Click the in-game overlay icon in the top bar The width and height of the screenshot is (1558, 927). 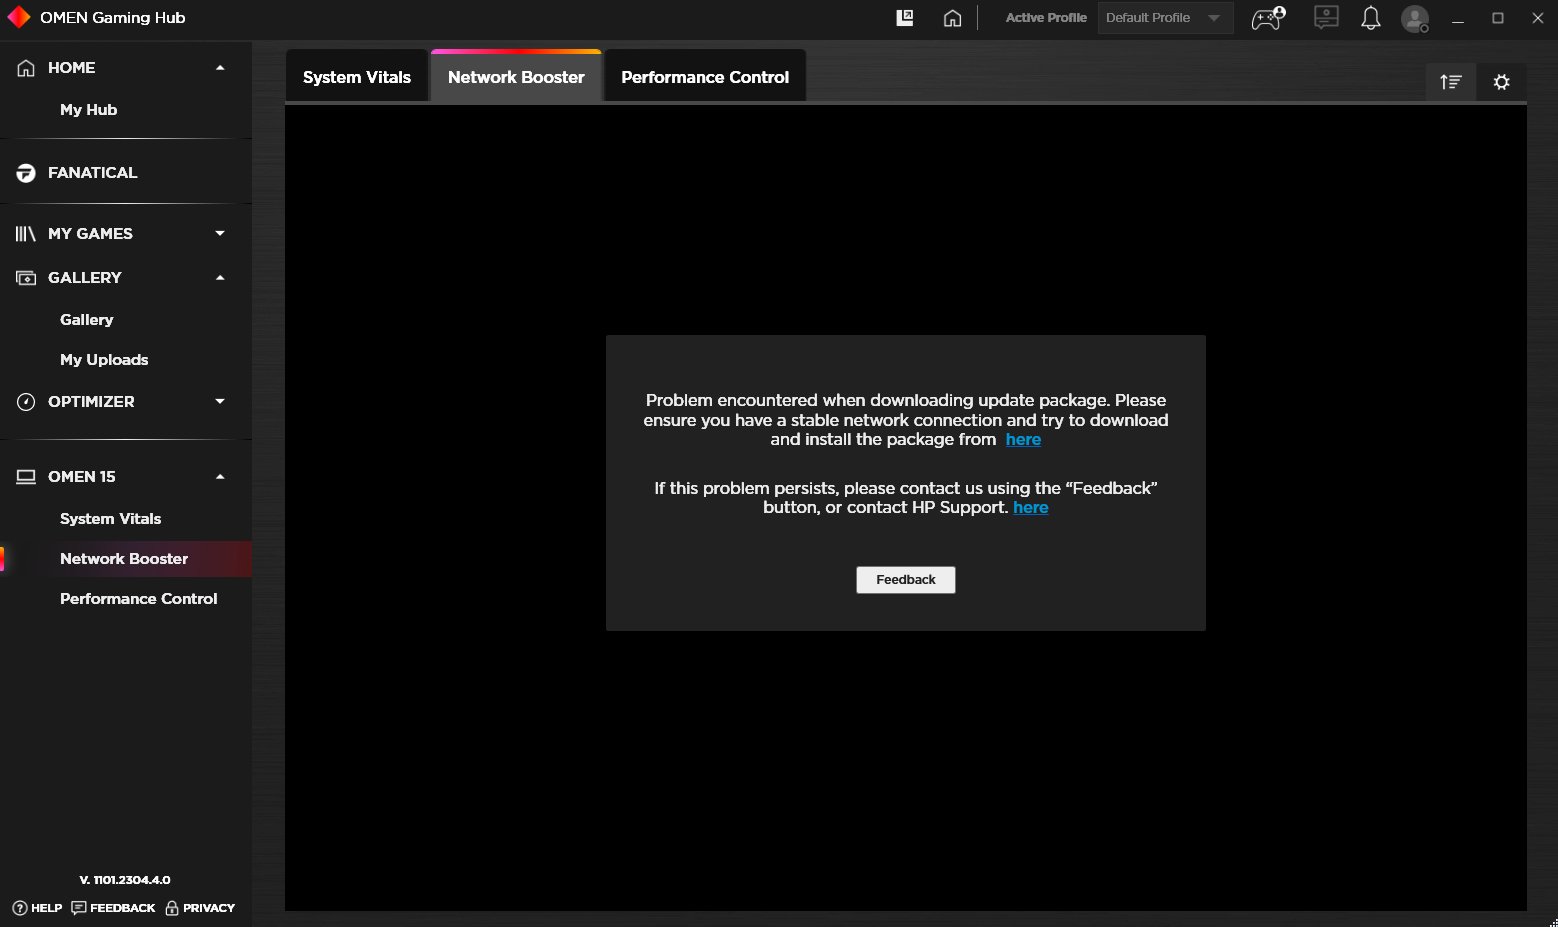point(904,17)
